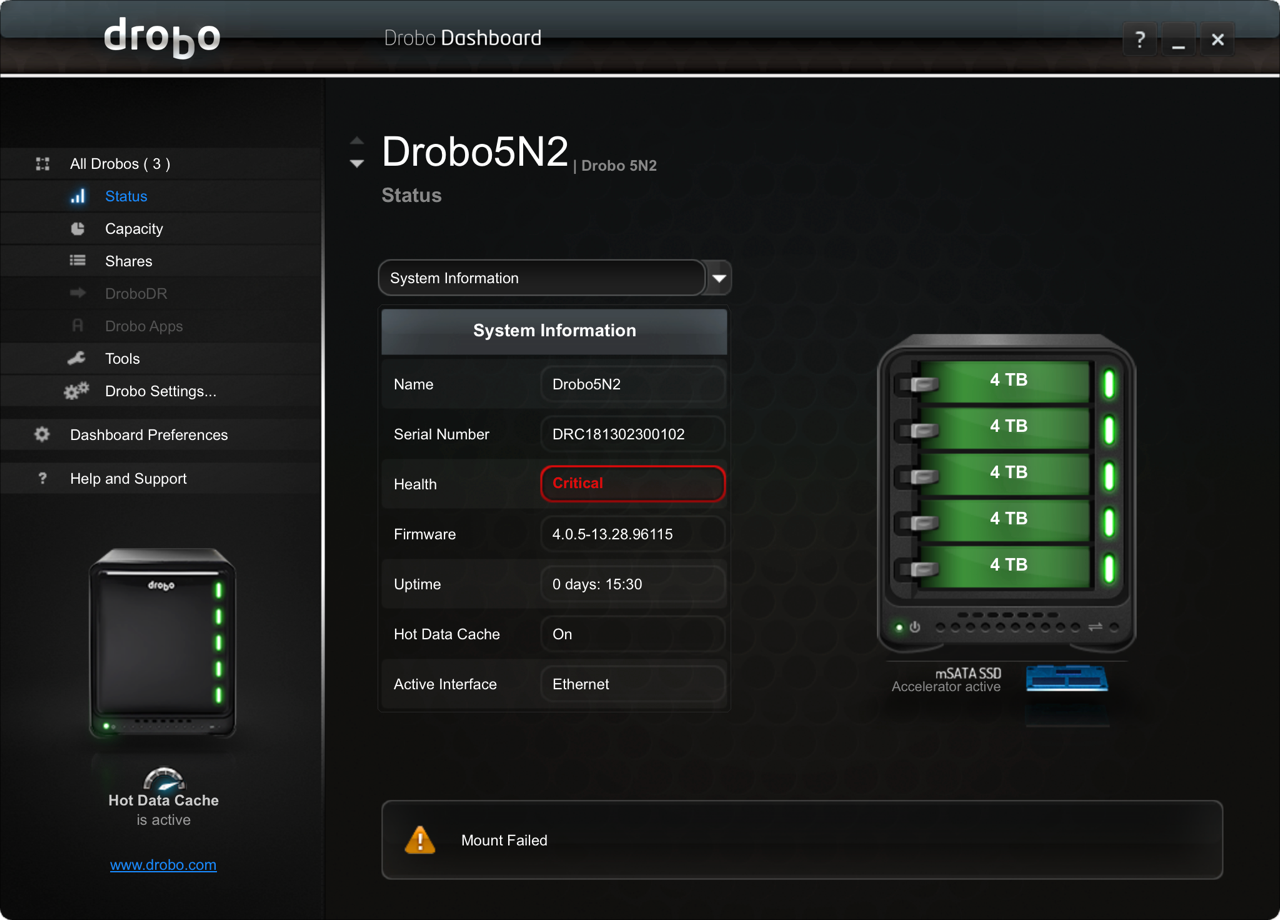
Task: Click the Mount Failed message
Action: pos(504,841)
